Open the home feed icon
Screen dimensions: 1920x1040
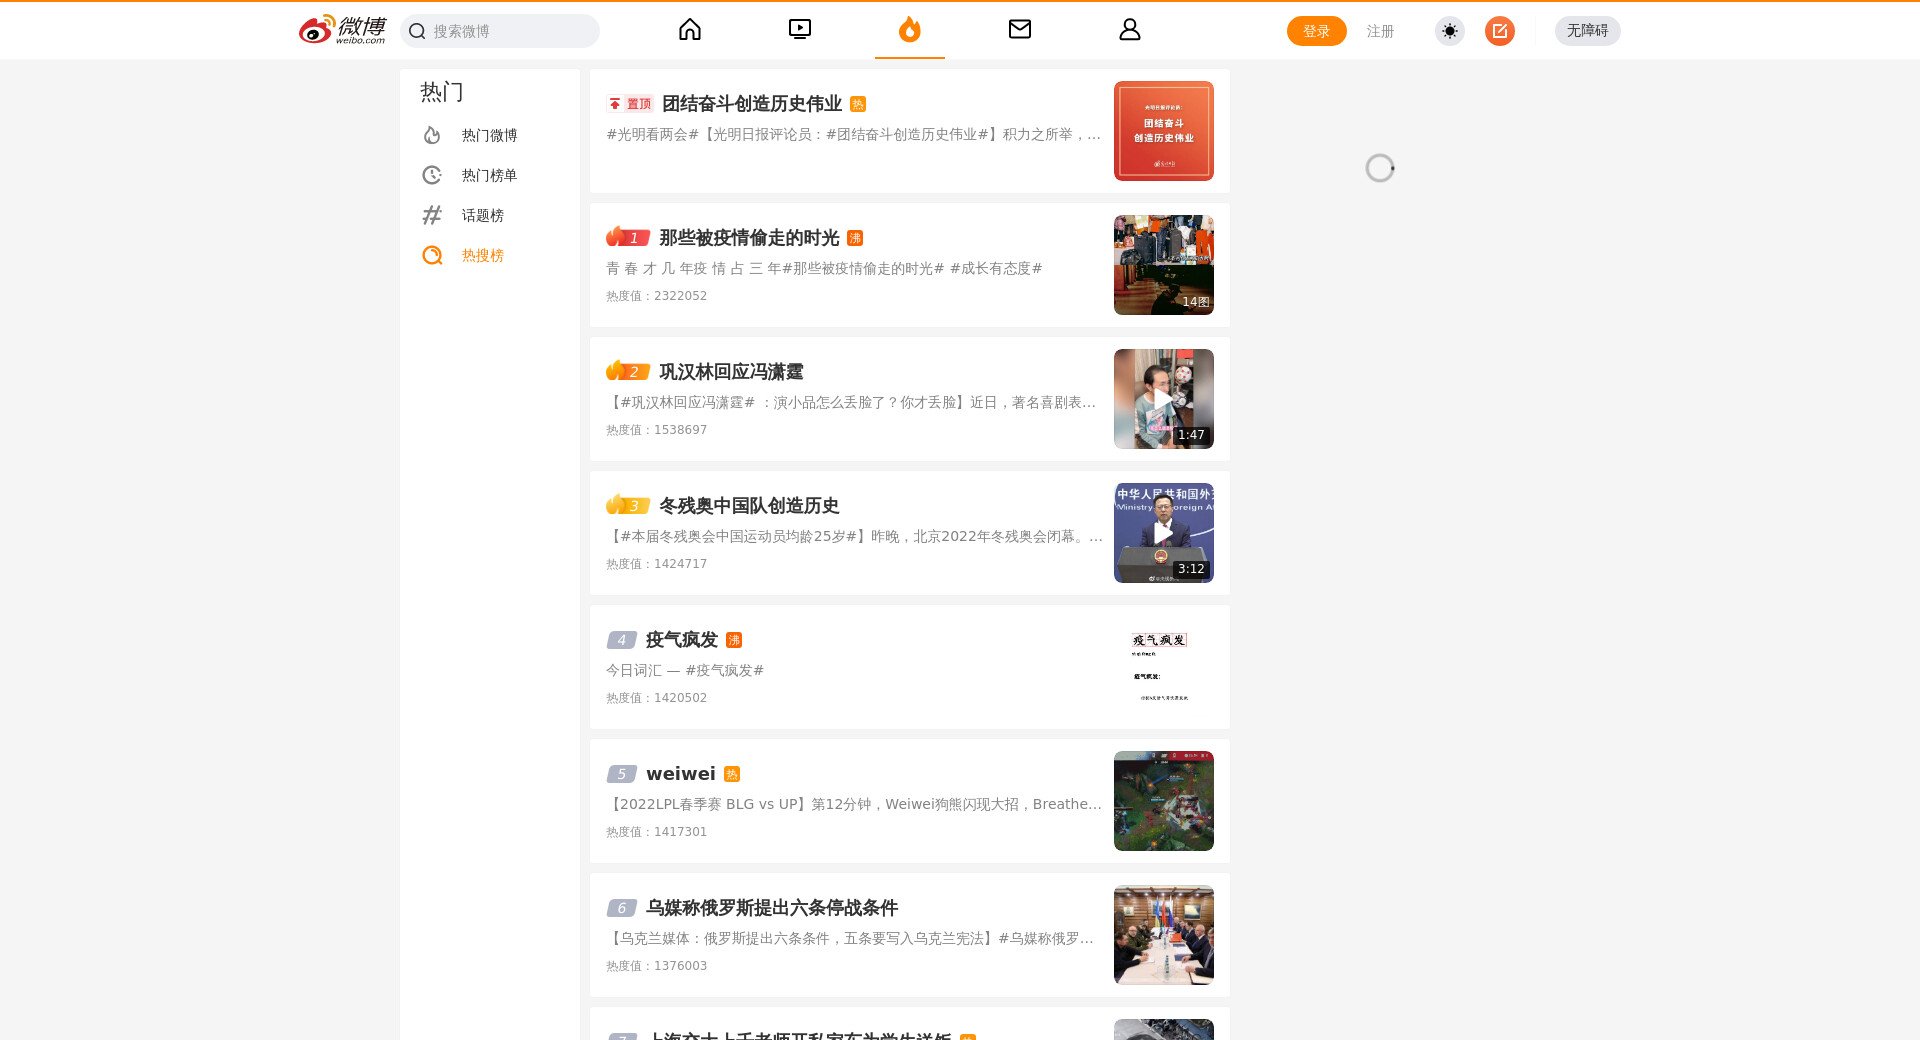click(x=690, y=30)
